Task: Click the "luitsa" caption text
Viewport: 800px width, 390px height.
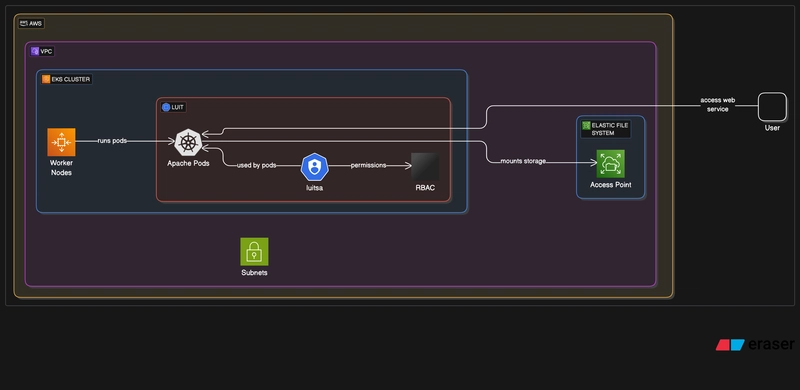Action: 314,188
